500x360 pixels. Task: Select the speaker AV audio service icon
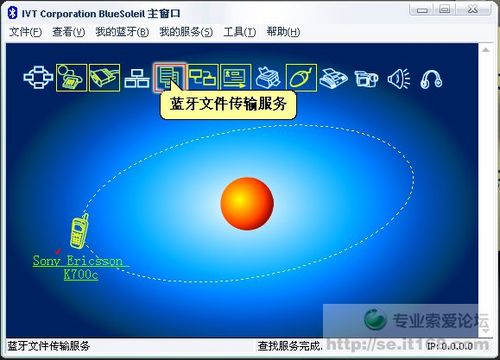[x=399, y=79]
